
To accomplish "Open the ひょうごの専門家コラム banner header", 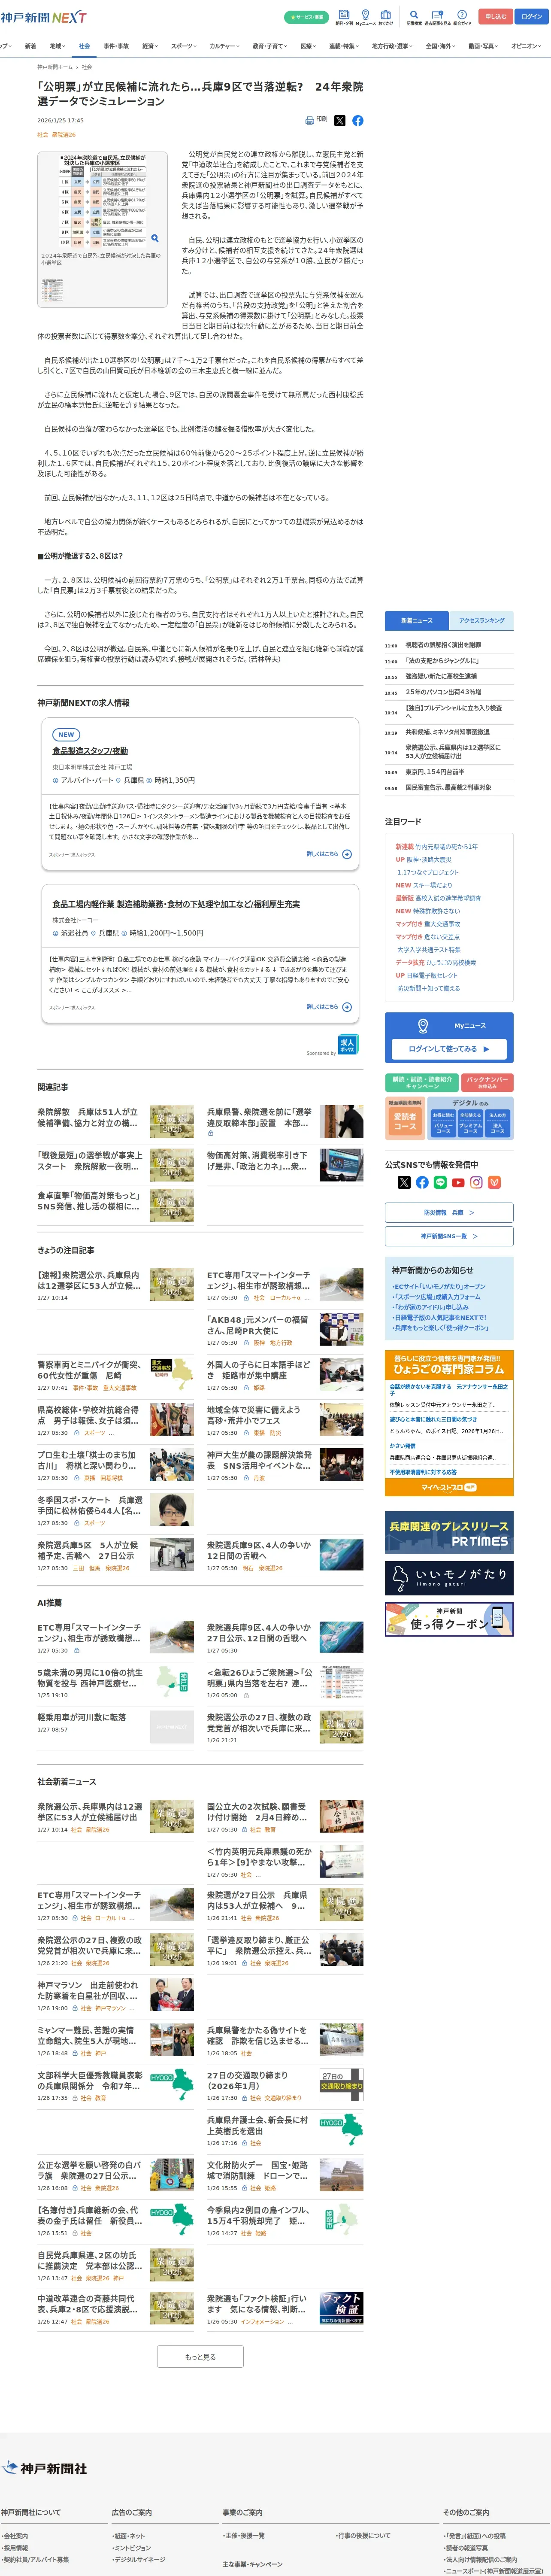I will (x=449, y=1365).
